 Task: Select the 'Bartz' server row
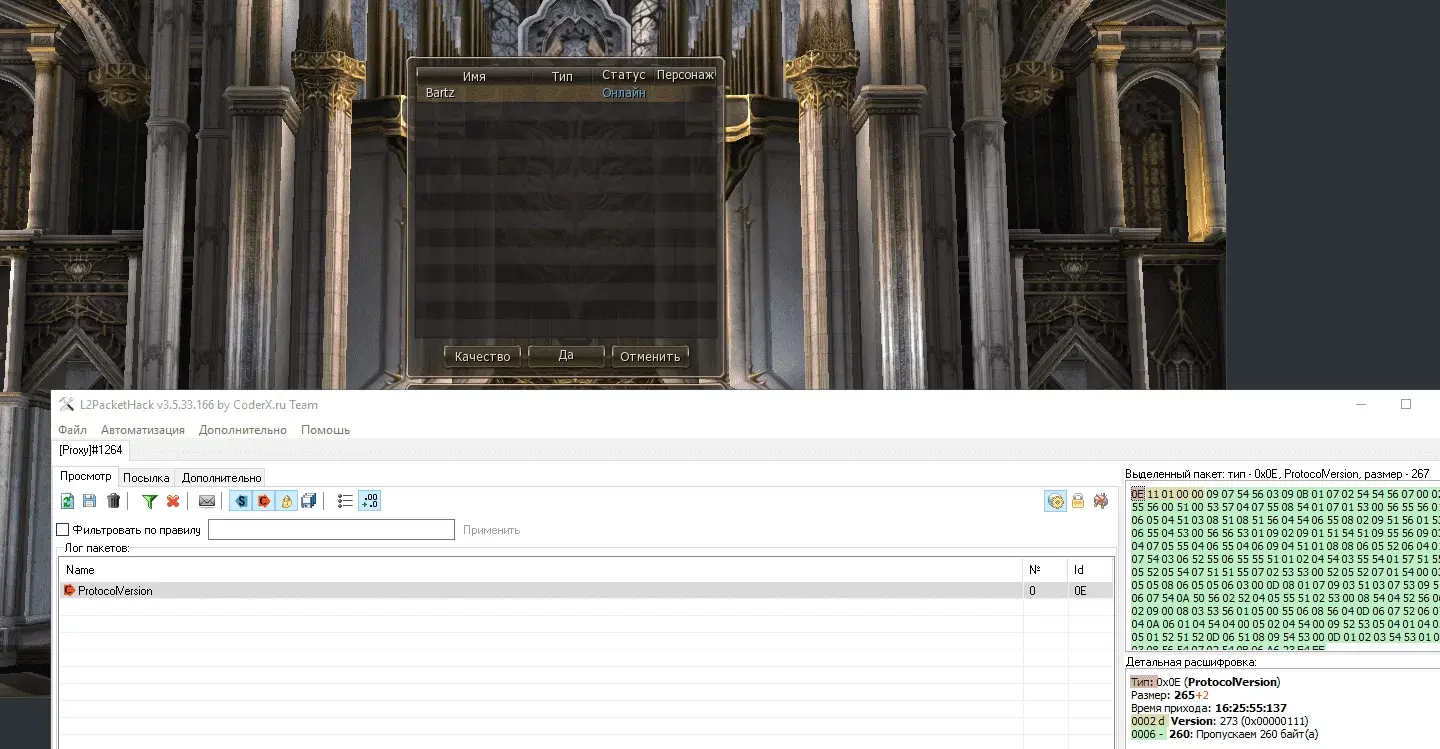pos(566,93)
